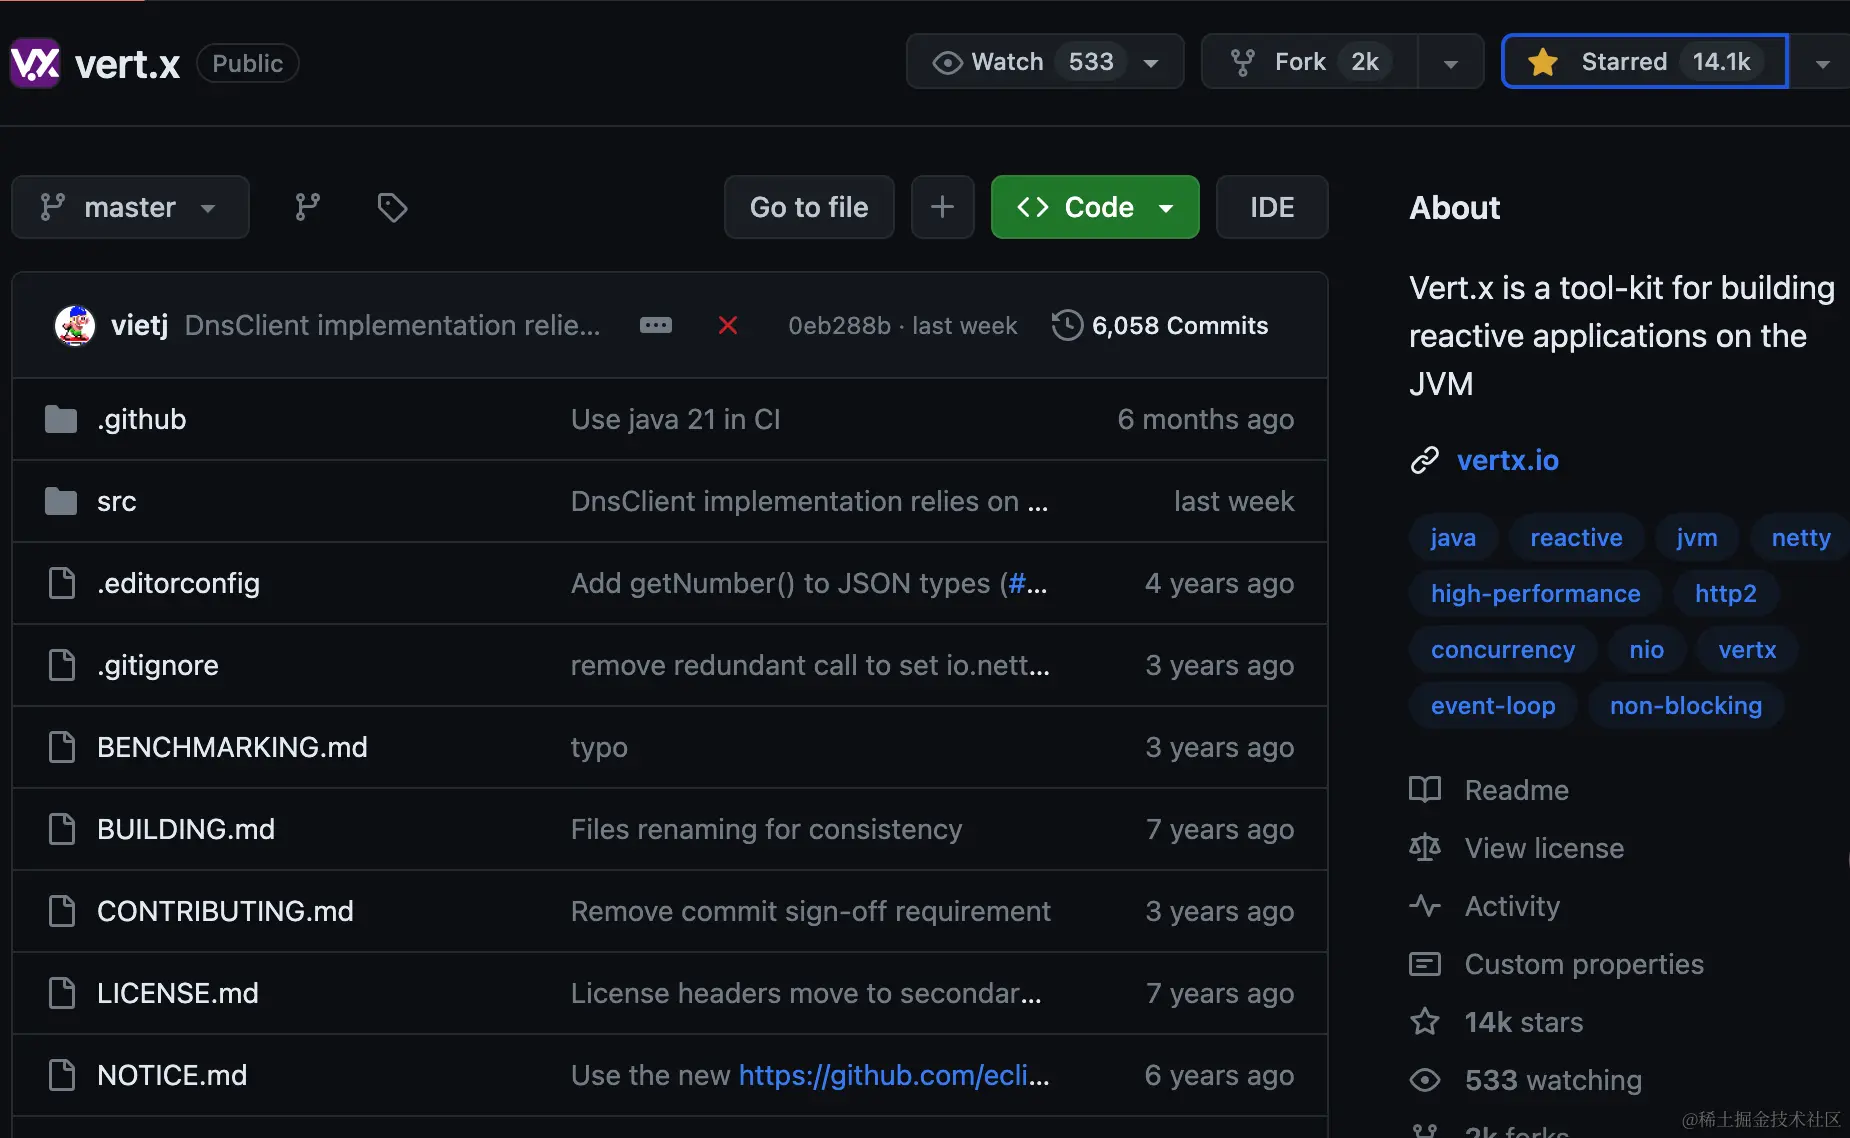Select the java topic tag
This screenshot has height=1138, width=1850.
click(x=1453, y=538)
